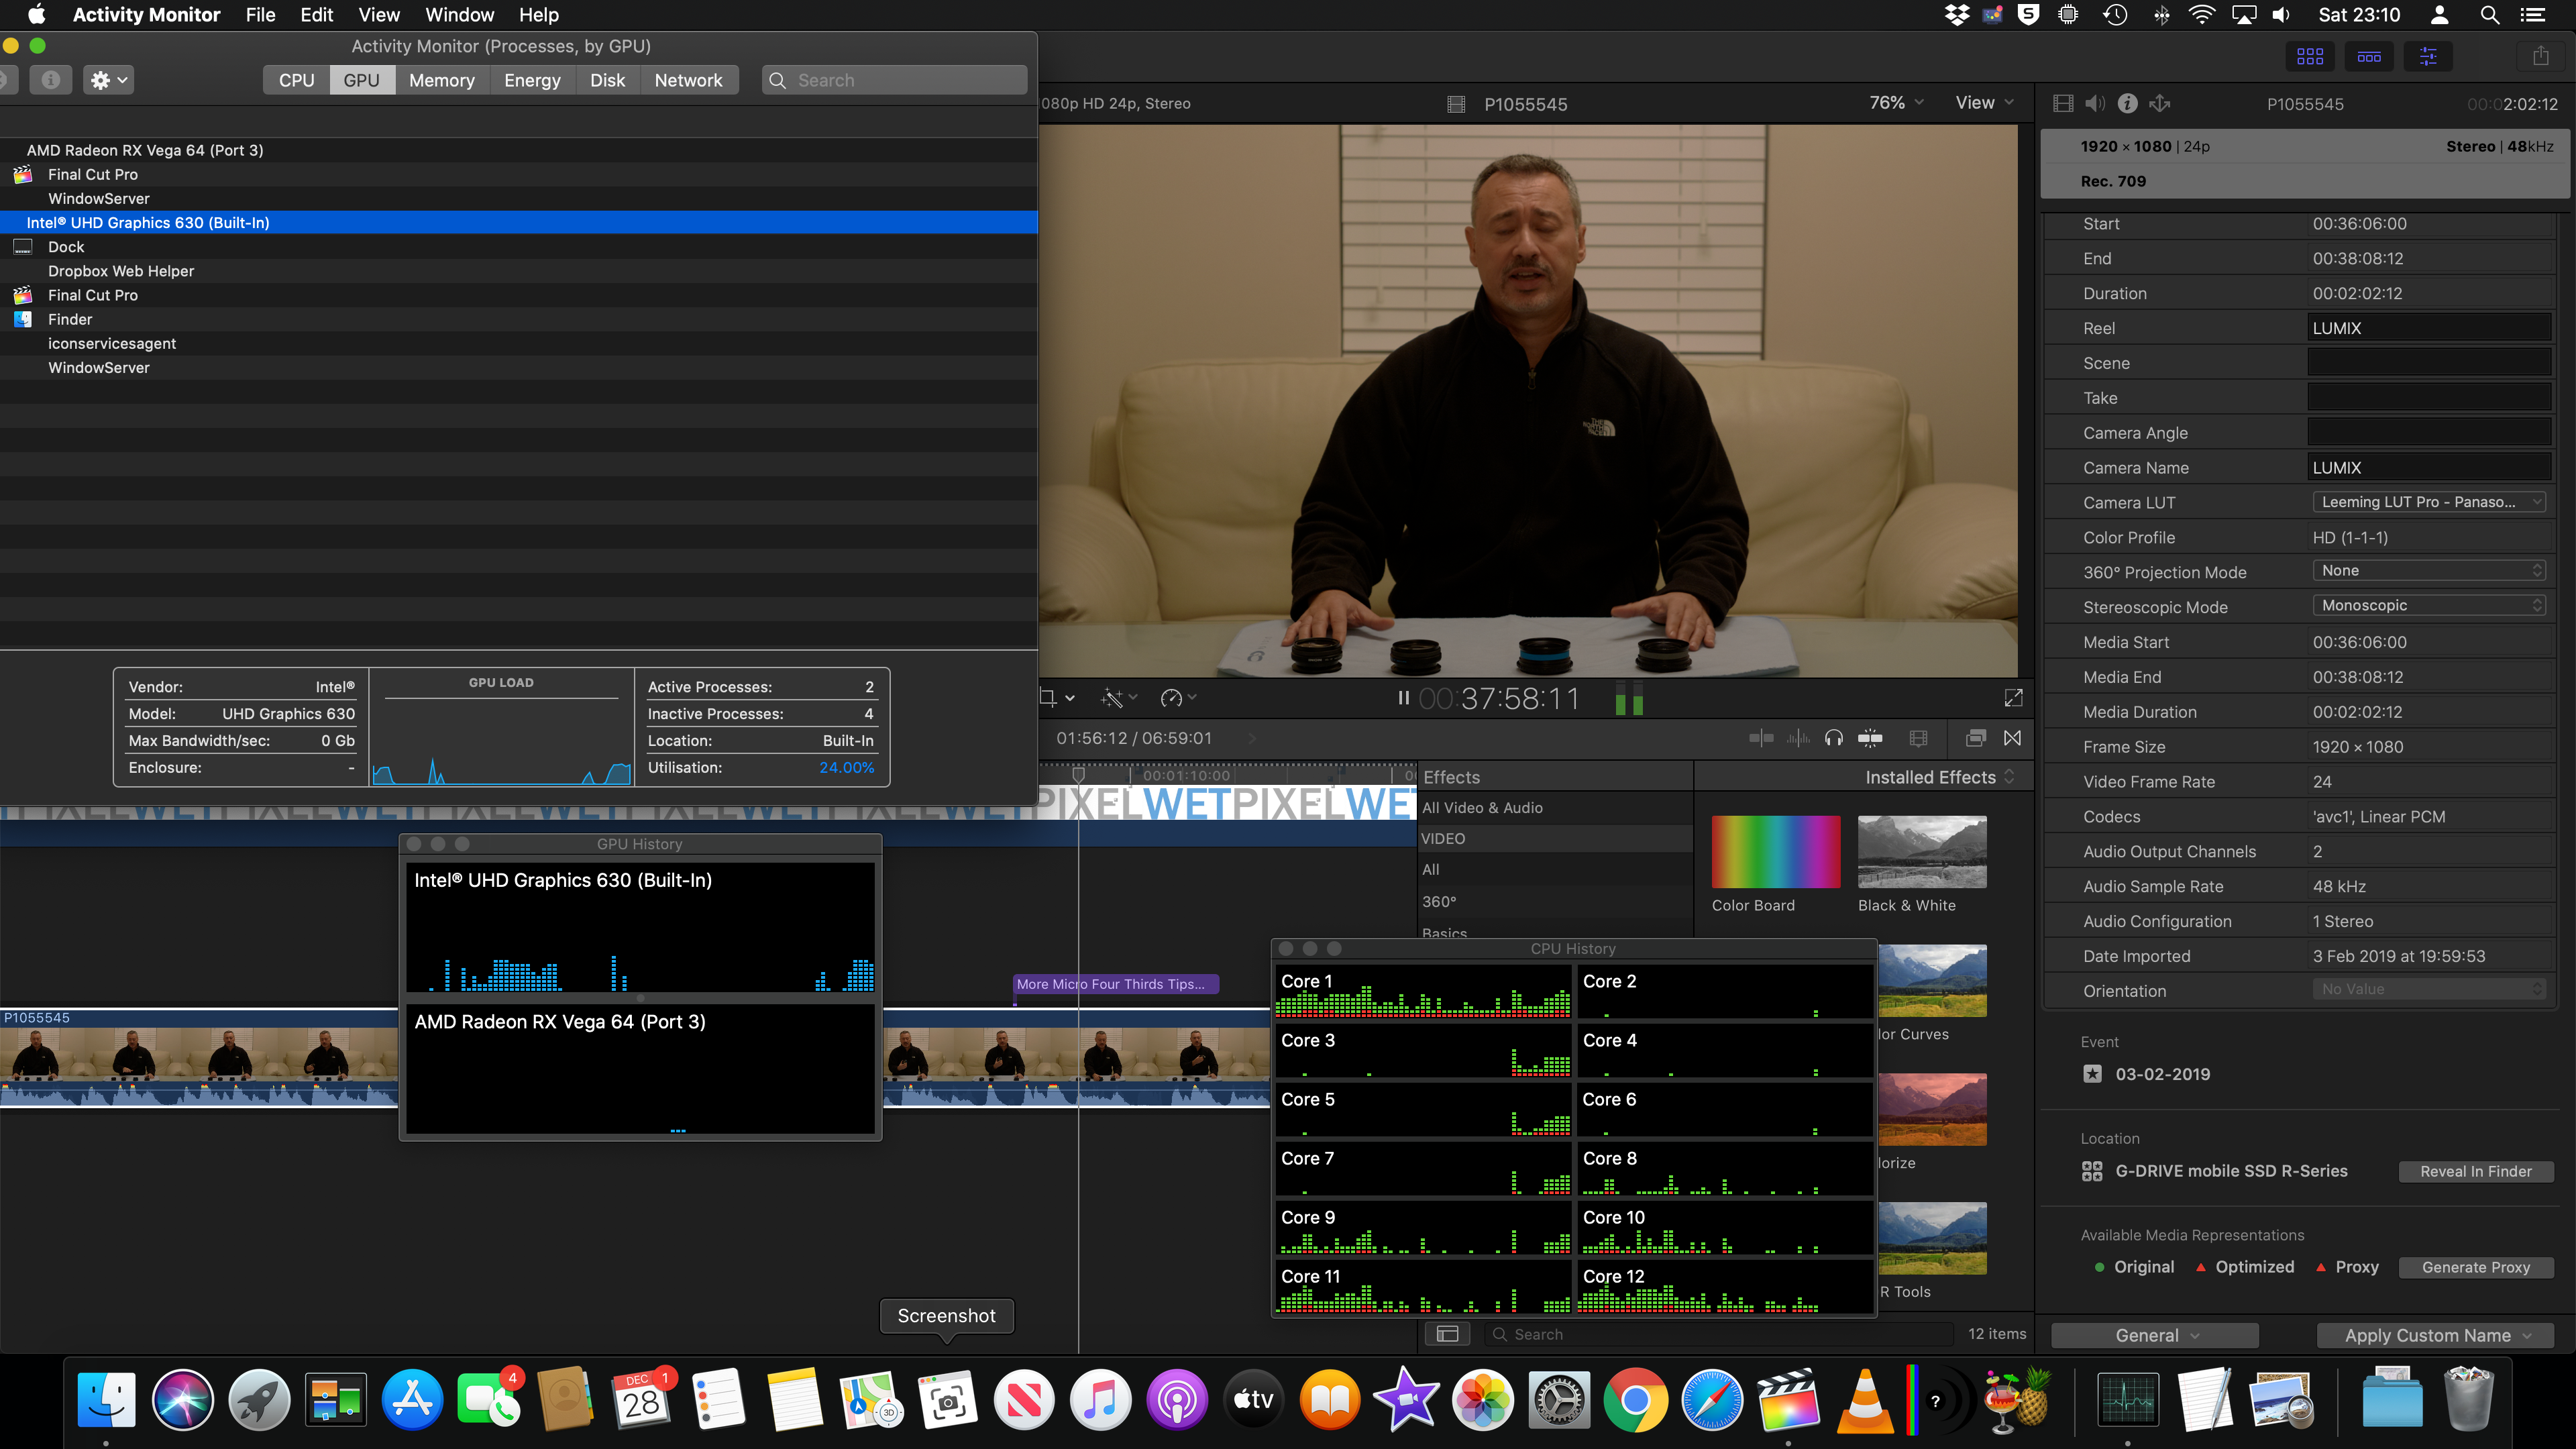Screen dimensions: 2576x1449
Task: Select the Color Board effect swatch
Action: click(1775, 852)
